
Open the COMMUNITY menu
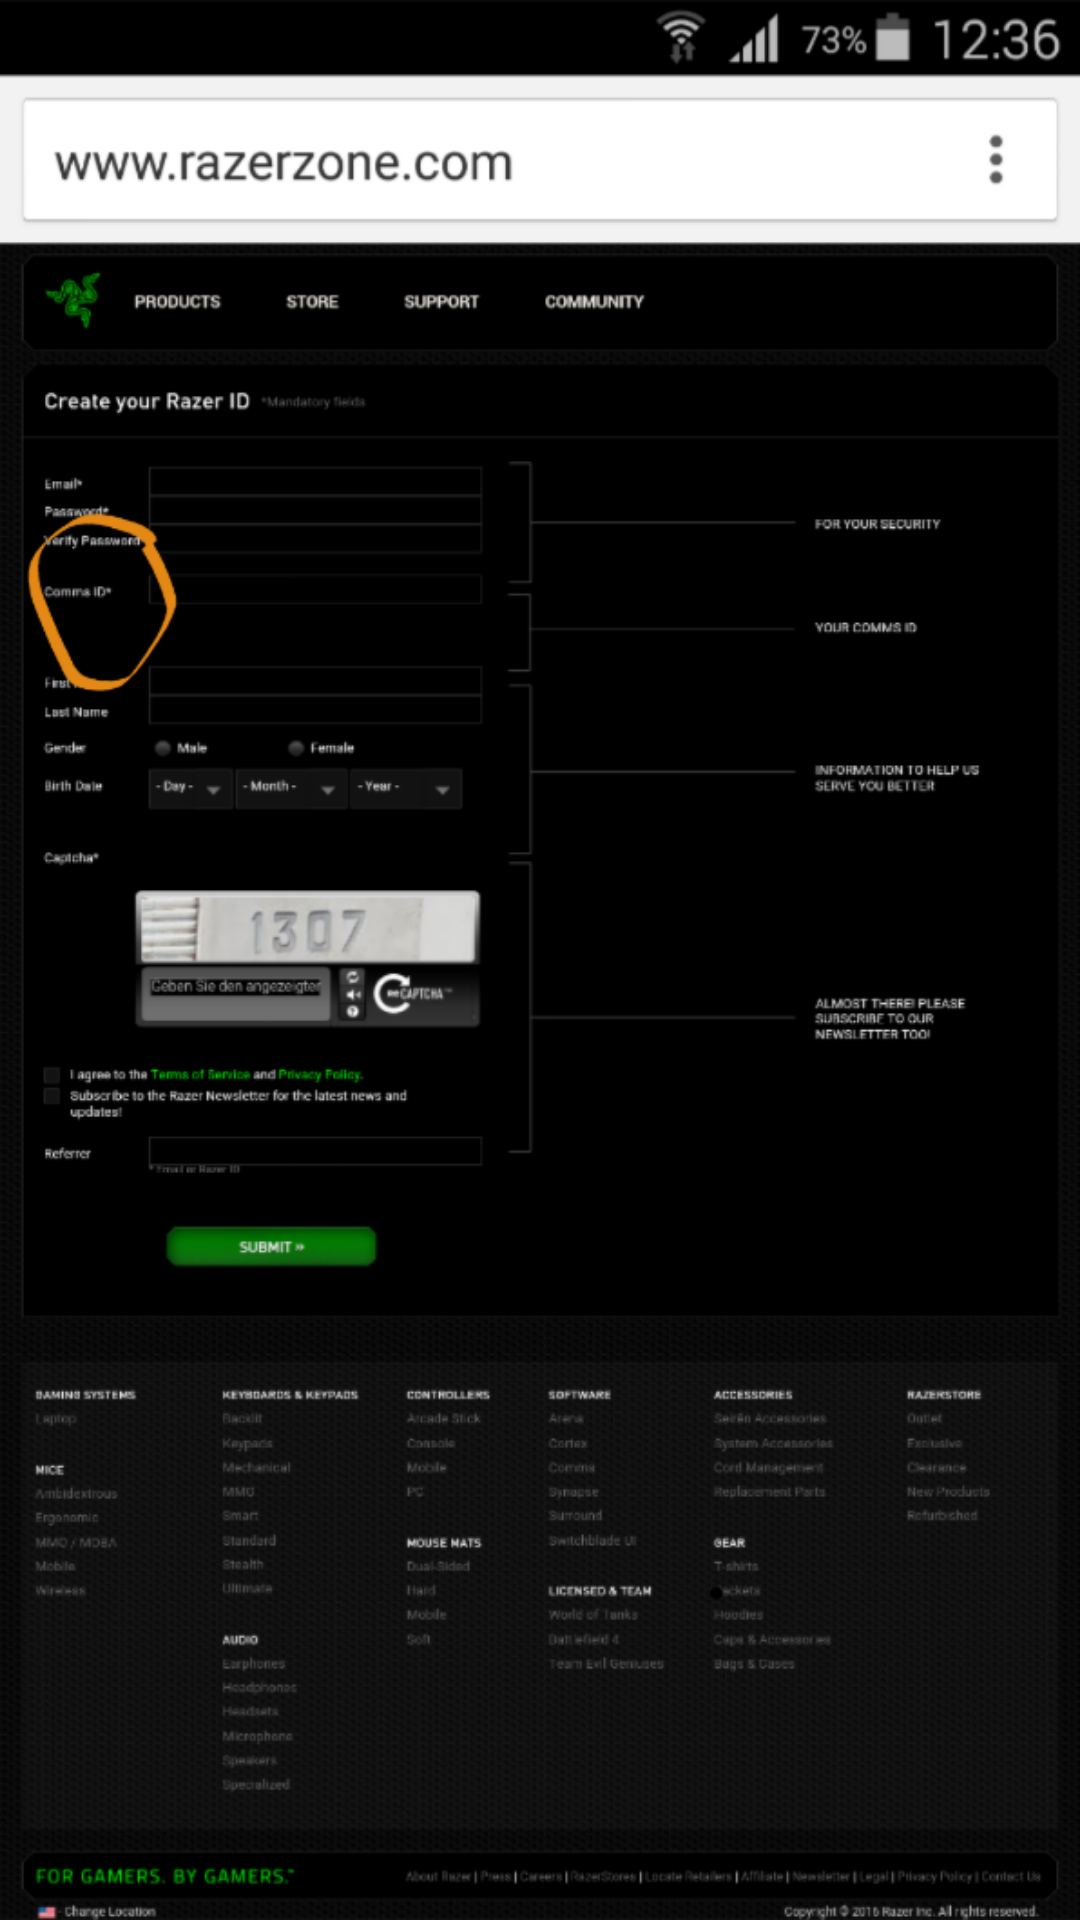click(594, 302)
